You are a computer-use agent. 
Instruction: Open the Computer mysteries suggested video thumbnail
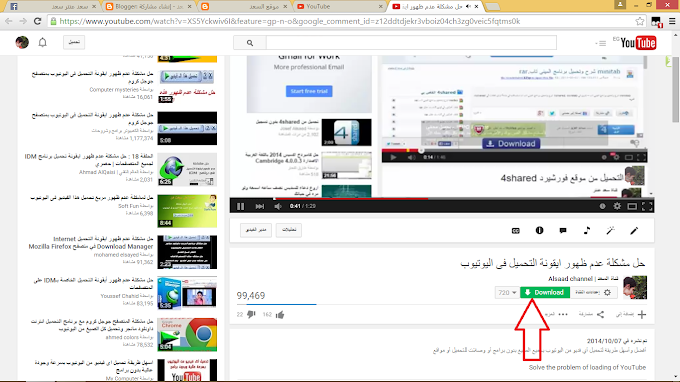pos(187,86)
